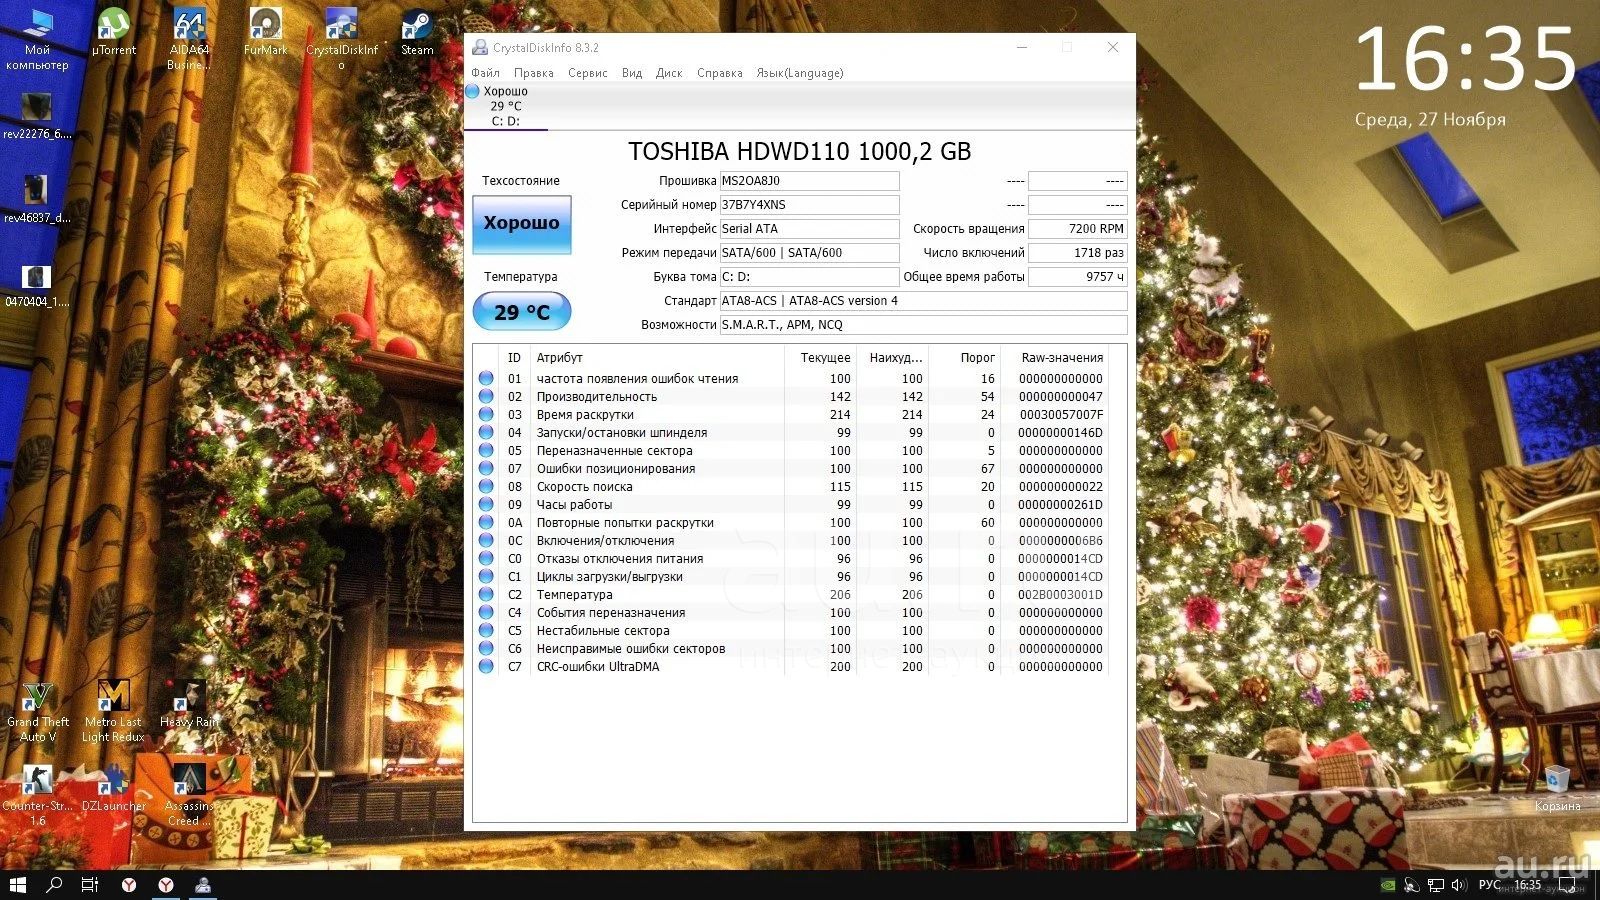Open the Диск menu
The image size is (1600, 900).
coord(669,73)
